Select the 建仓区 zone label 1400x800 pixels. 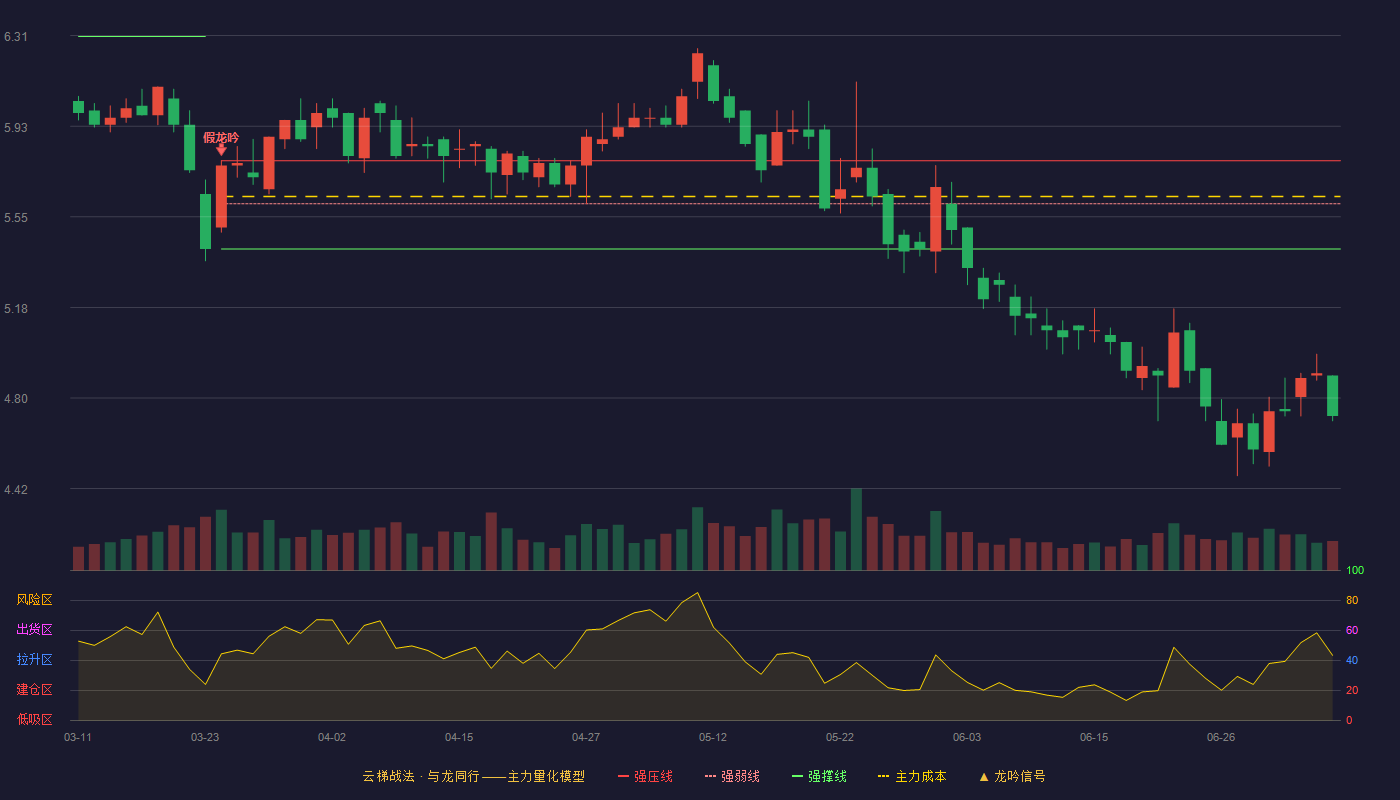tap(34, 690)
